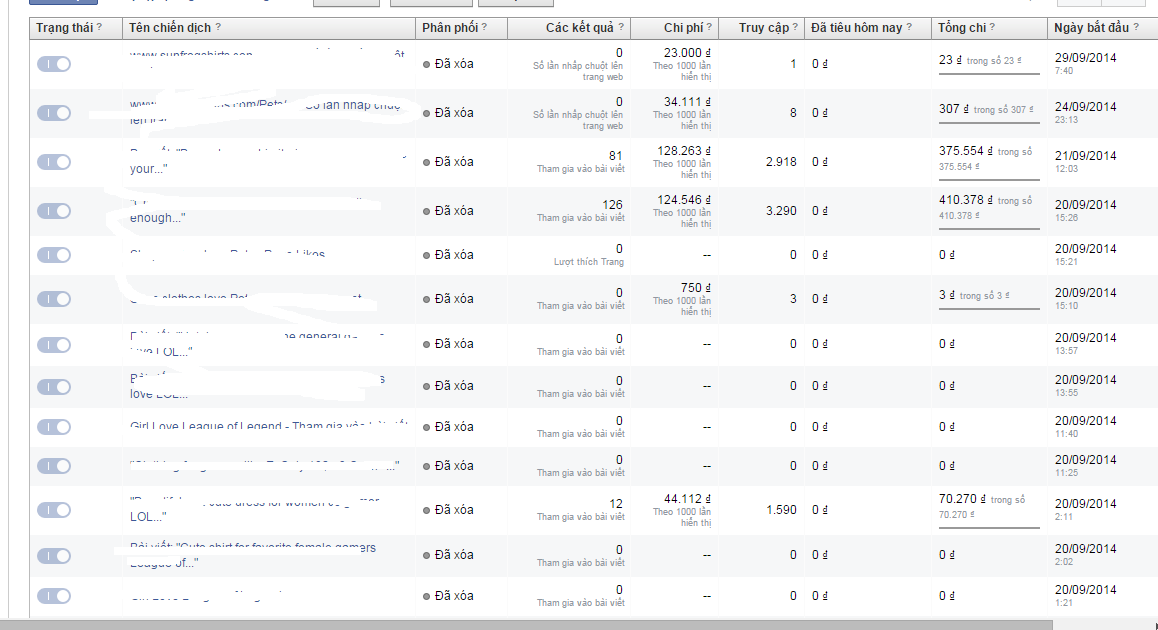Open help icon beside Trạng thái header
Screen dimensions: 1158x630
[x=100, y=27]
